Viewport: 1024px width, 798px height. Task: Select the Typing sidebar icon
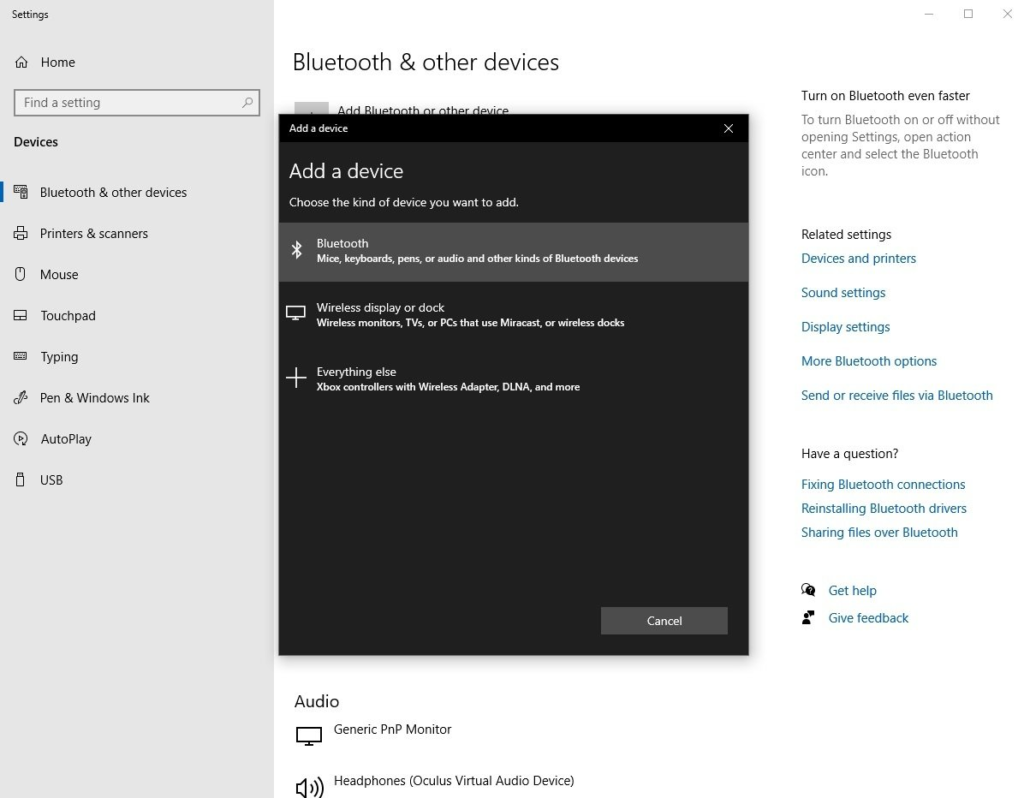point(21,356)
